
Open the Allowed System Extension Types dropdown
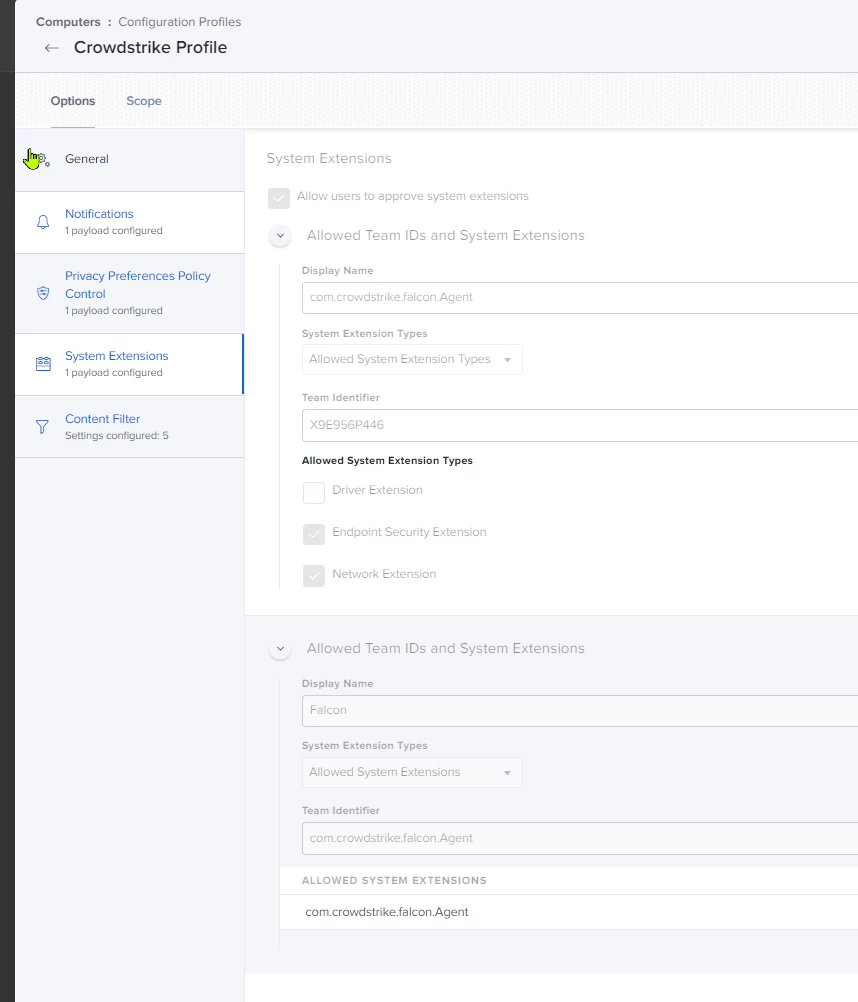(412, 359)
